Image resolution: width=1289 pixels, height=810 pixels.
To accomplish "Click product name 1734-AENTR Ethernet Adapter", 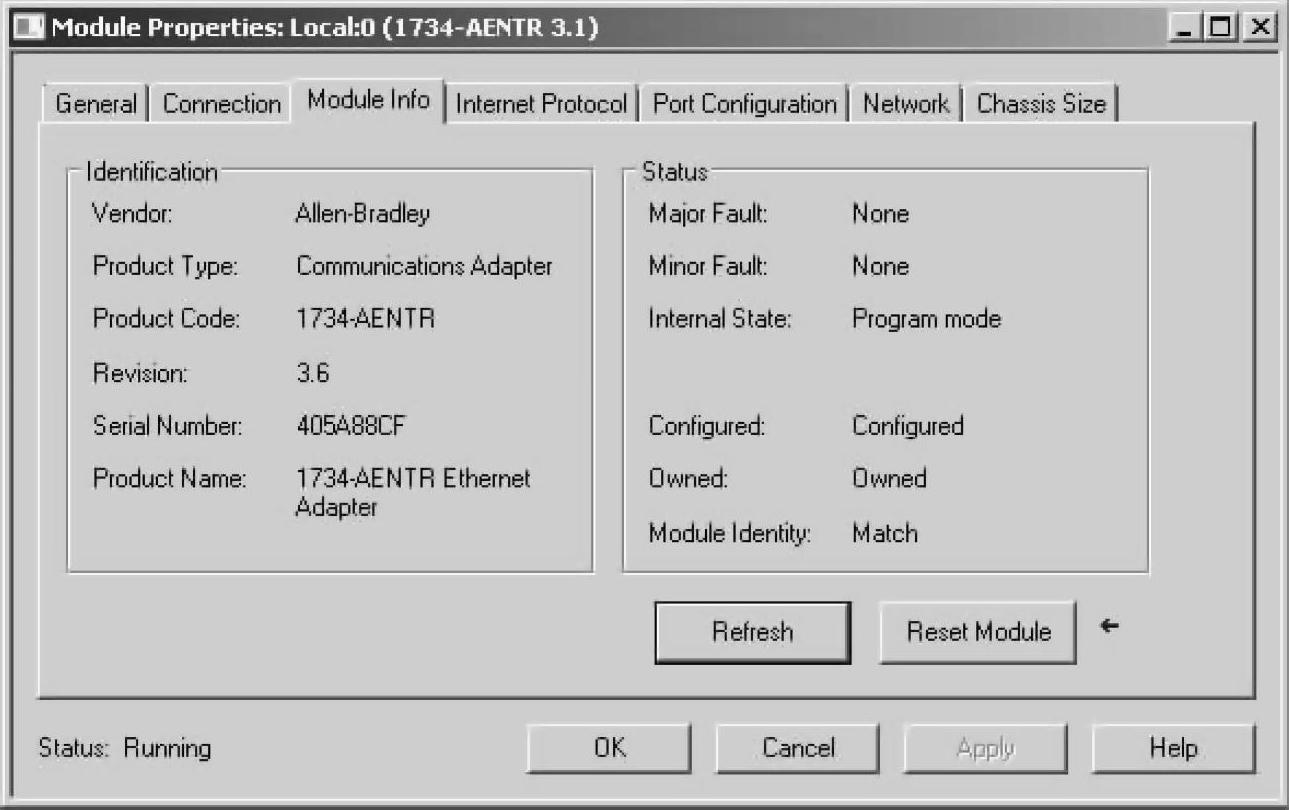I will pos(413,493).
